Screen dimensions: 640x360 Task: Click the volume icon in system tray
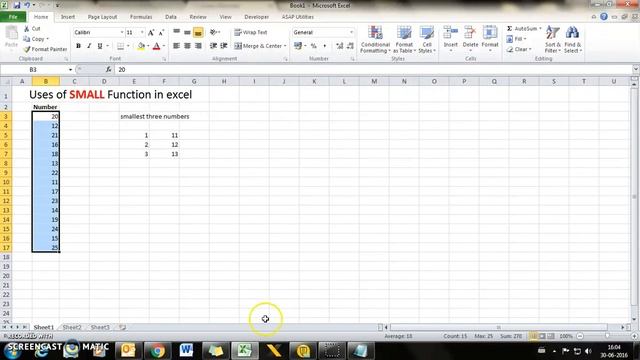pos(588,351)
